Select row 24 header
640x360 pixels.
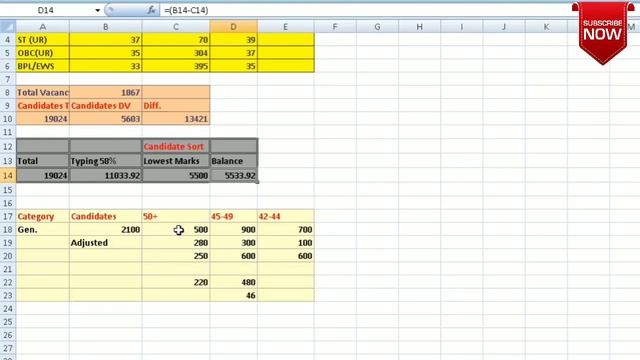(8, 309)
